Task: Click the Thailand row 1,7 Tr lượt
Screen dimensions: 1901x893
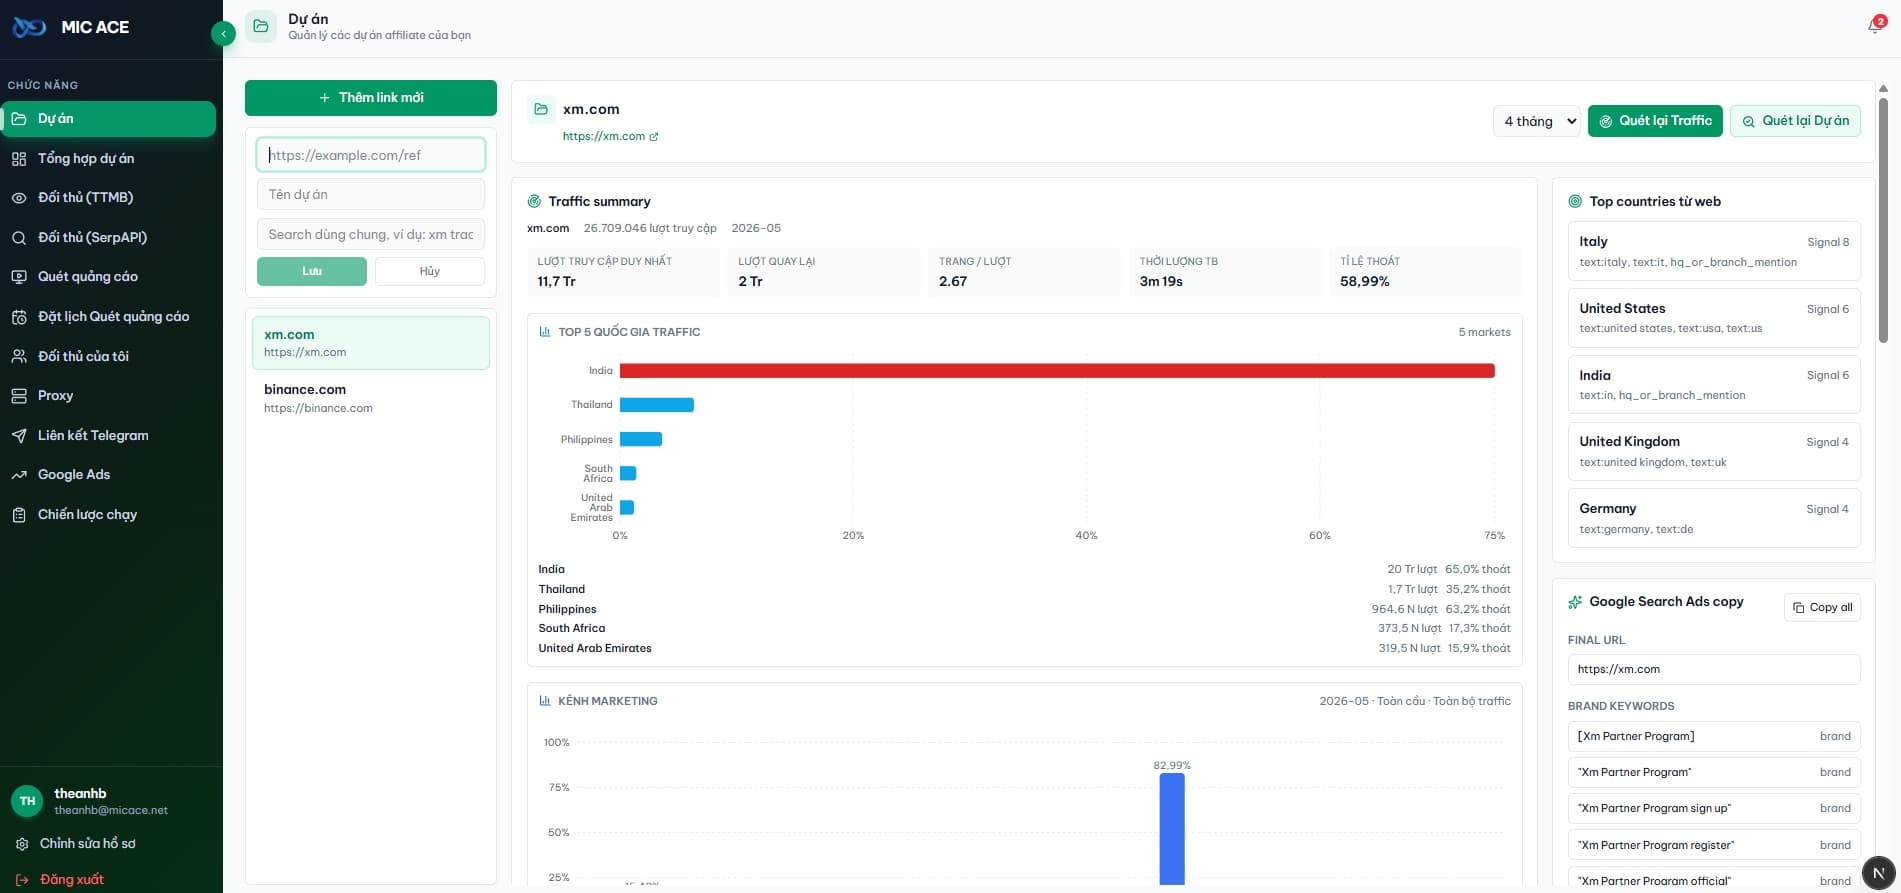Action: tap(1024, 590)
